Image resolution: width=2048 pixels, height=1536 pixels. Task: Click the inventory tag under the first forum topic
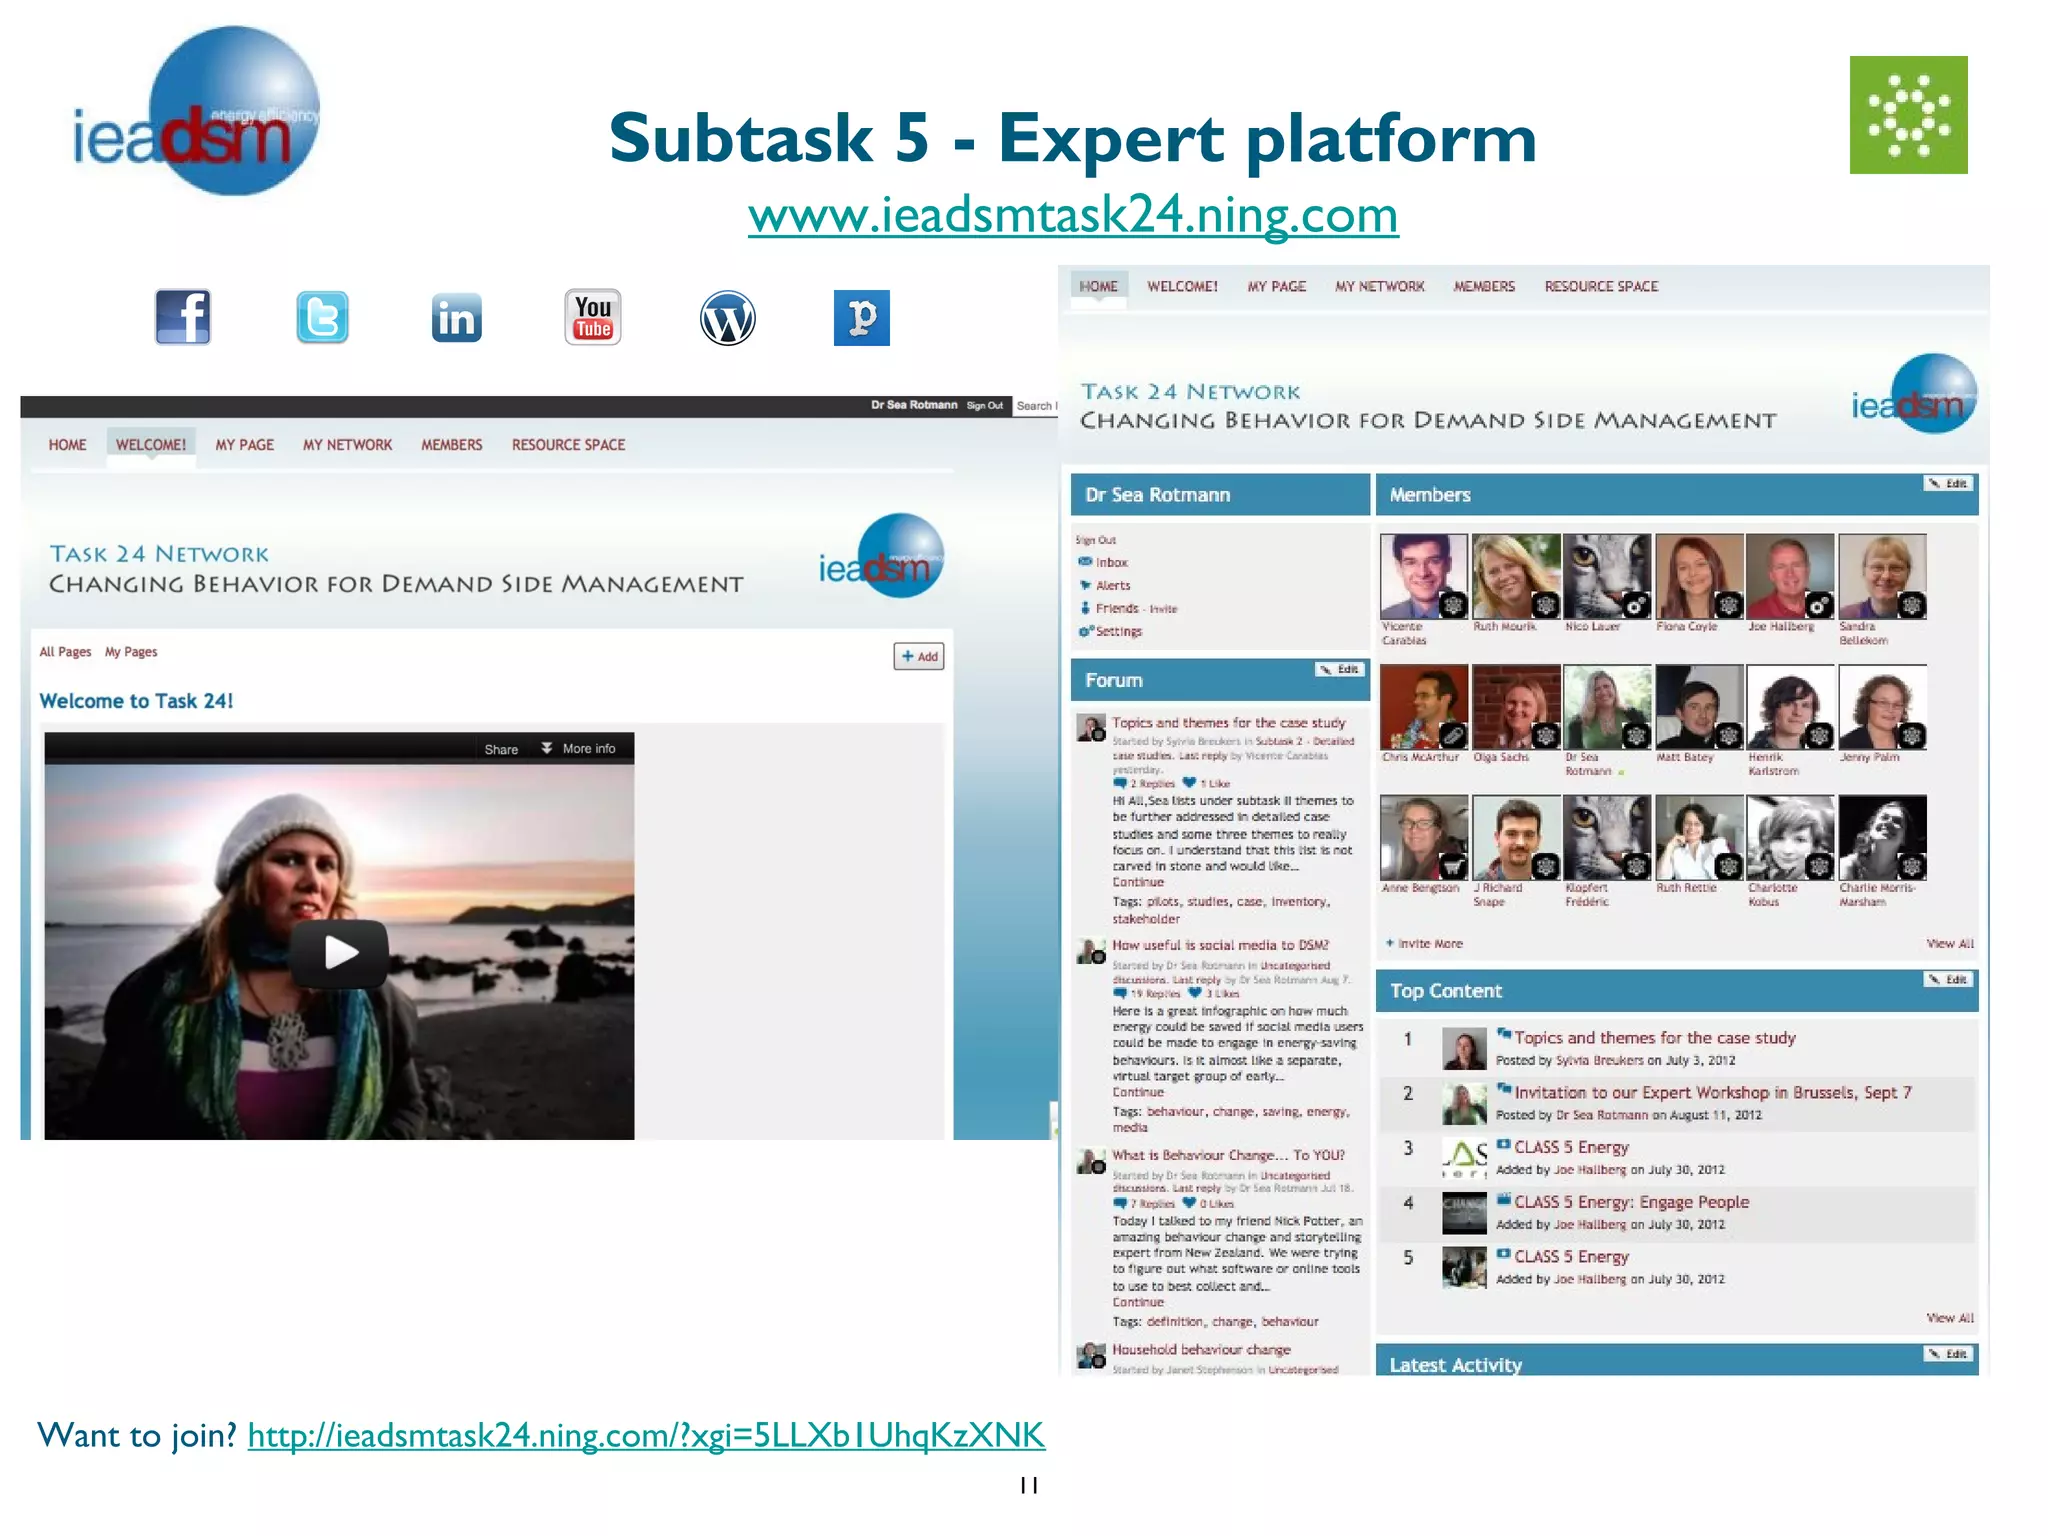(1300, 902)
